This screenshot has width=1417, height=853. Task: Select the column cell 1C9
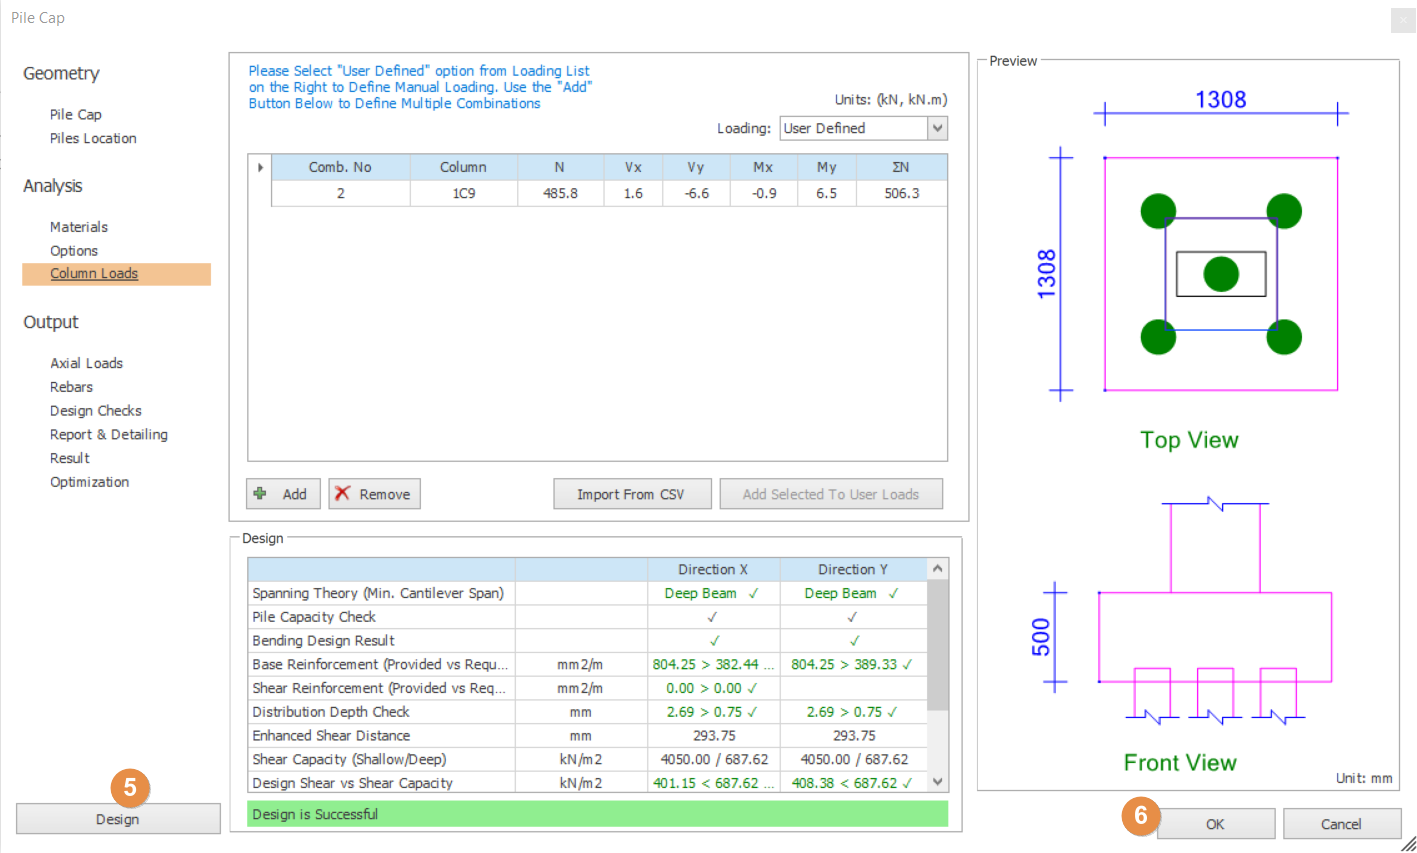pos(463,193)
